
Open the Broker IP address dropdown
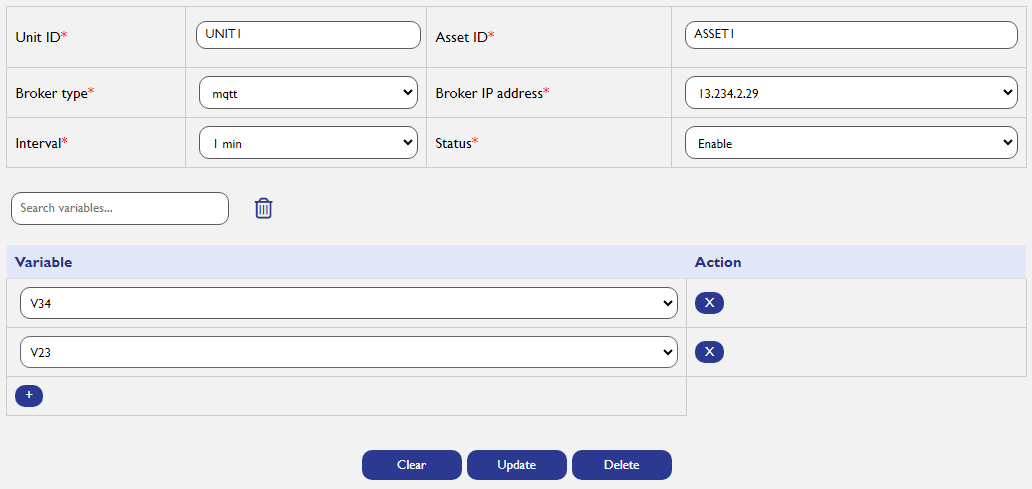pyautogui.click(x=851, y=93)
